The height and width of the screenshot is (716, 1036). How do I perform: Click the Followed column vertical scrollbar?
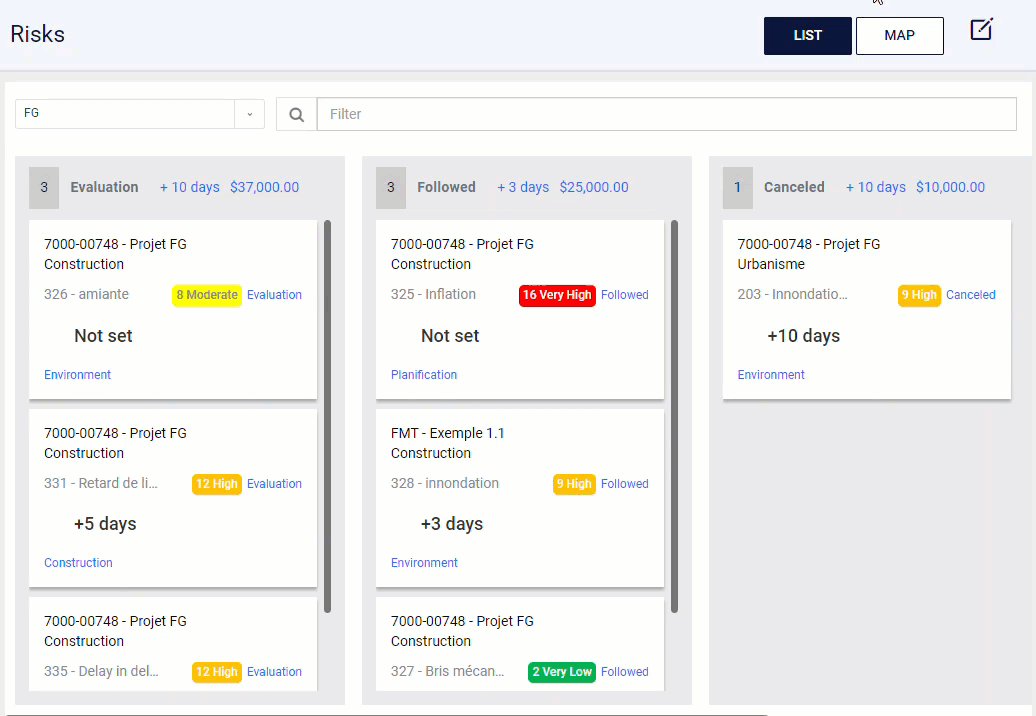(675, 417)
